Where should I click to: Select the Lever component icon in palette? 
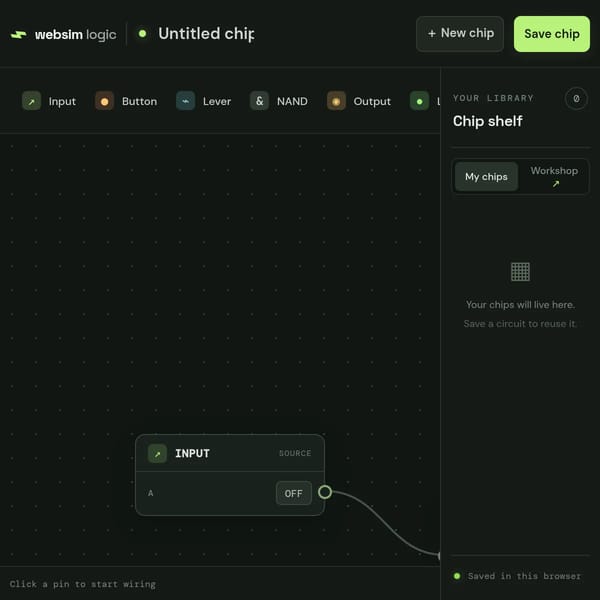(186, 101)
